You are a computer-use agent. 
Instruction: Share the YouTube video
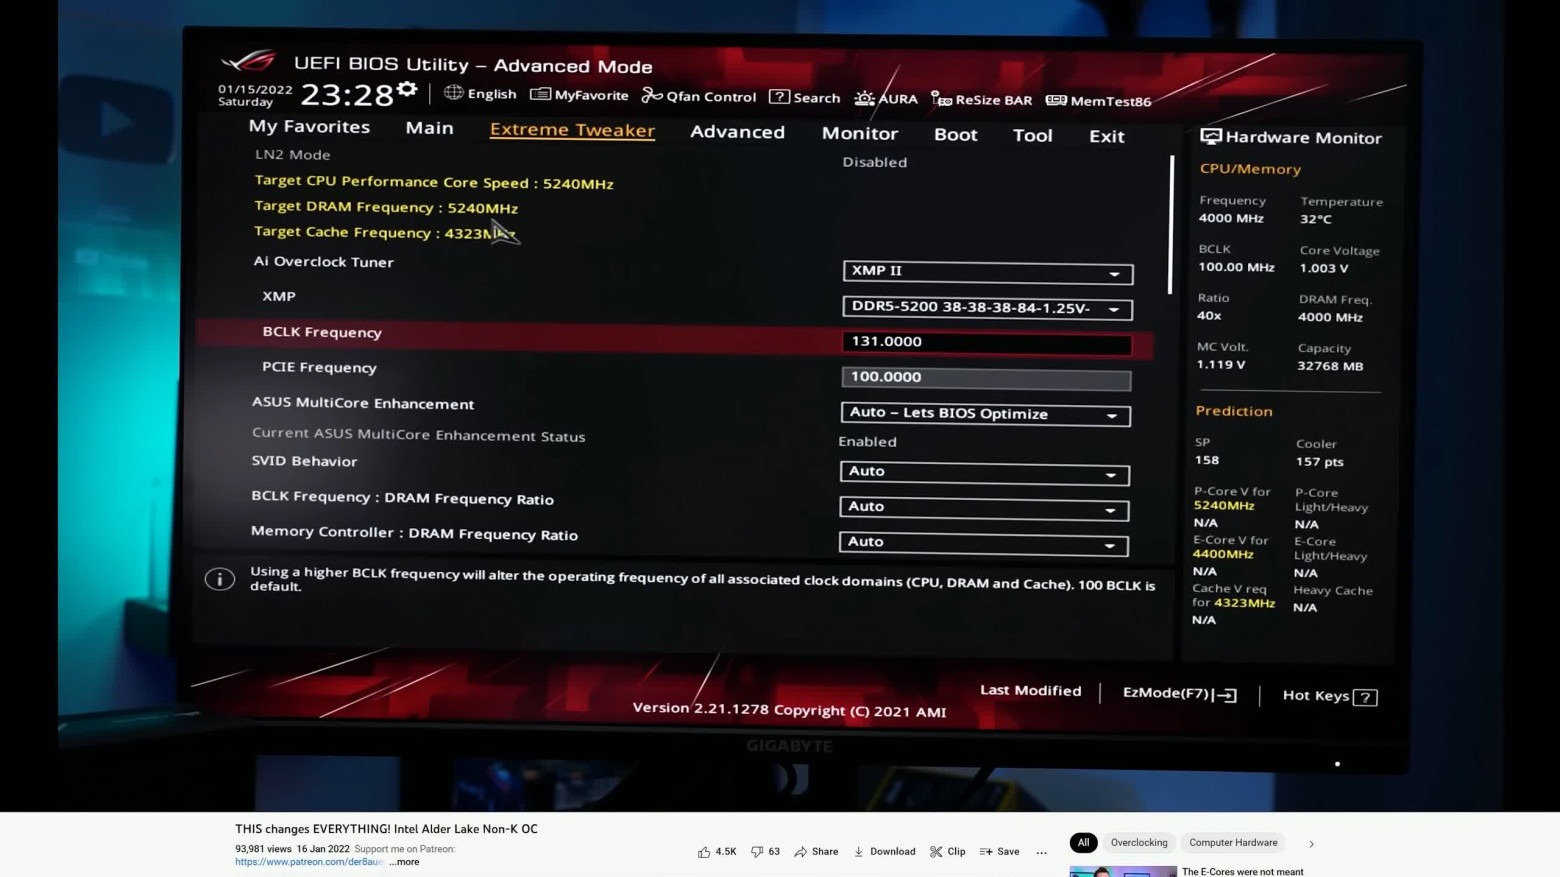tap(816, 852)
